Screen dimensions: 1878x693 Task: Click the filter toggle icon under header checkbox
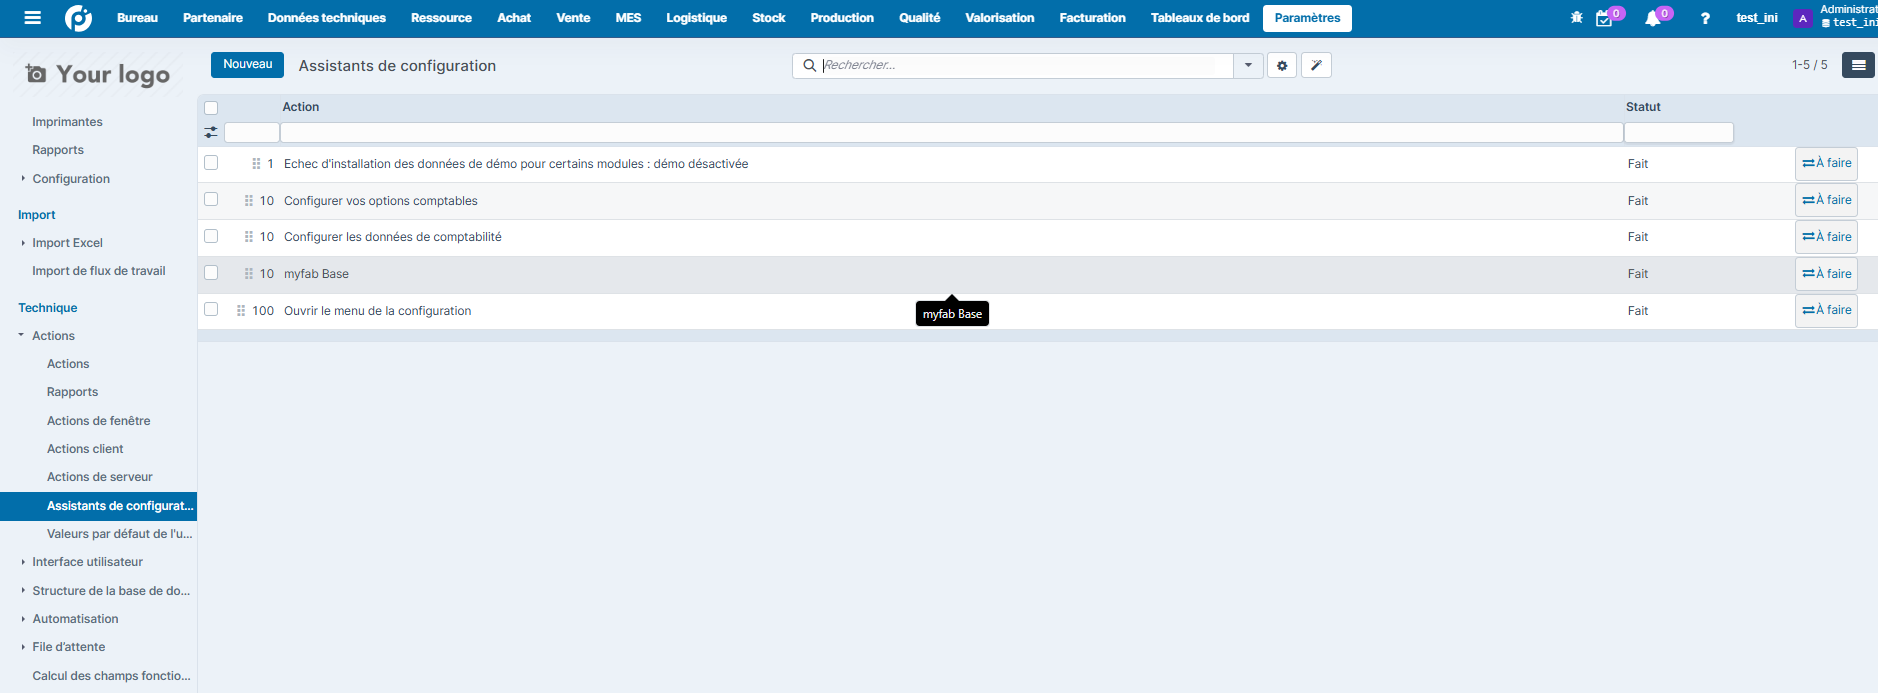[211, 132]
